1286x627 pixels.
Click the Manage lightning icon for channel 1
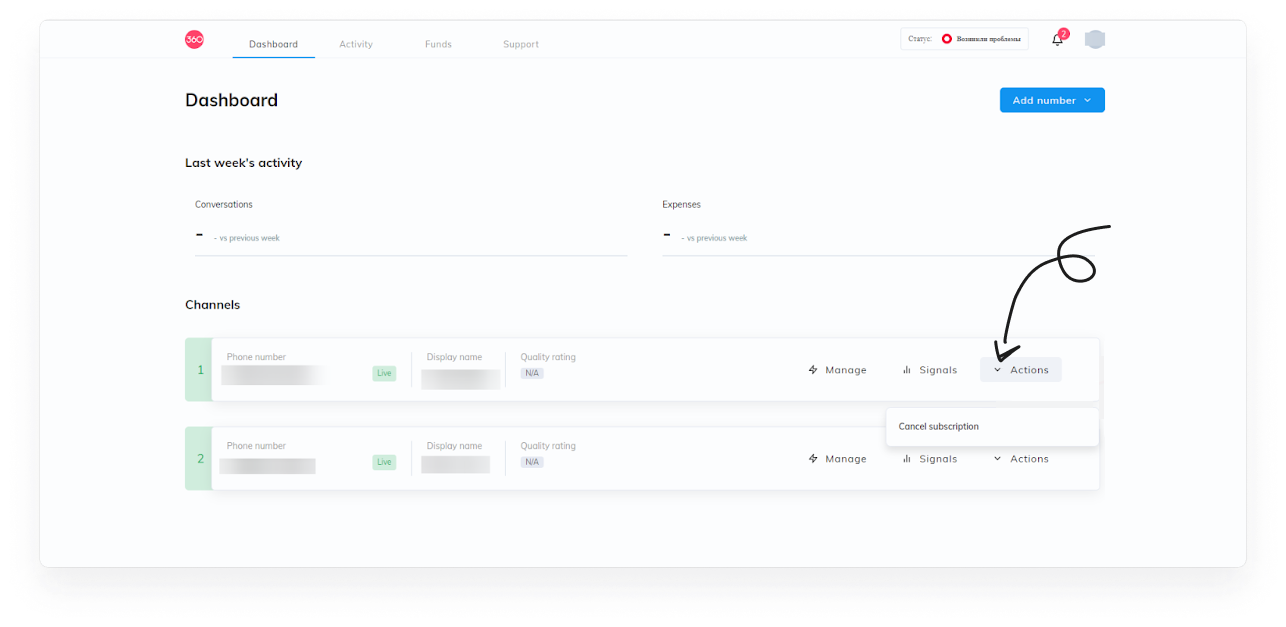tap(813, 370)
